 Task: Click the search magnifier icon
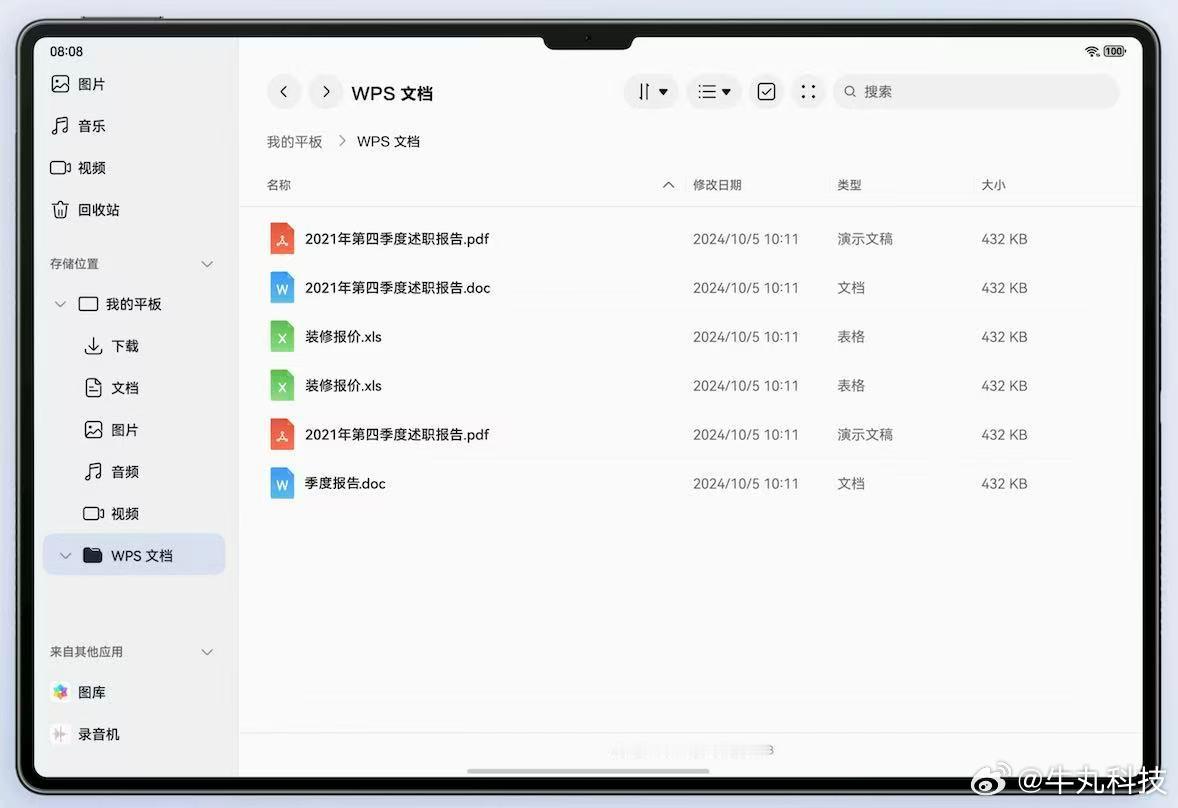[x=850, y=92]
